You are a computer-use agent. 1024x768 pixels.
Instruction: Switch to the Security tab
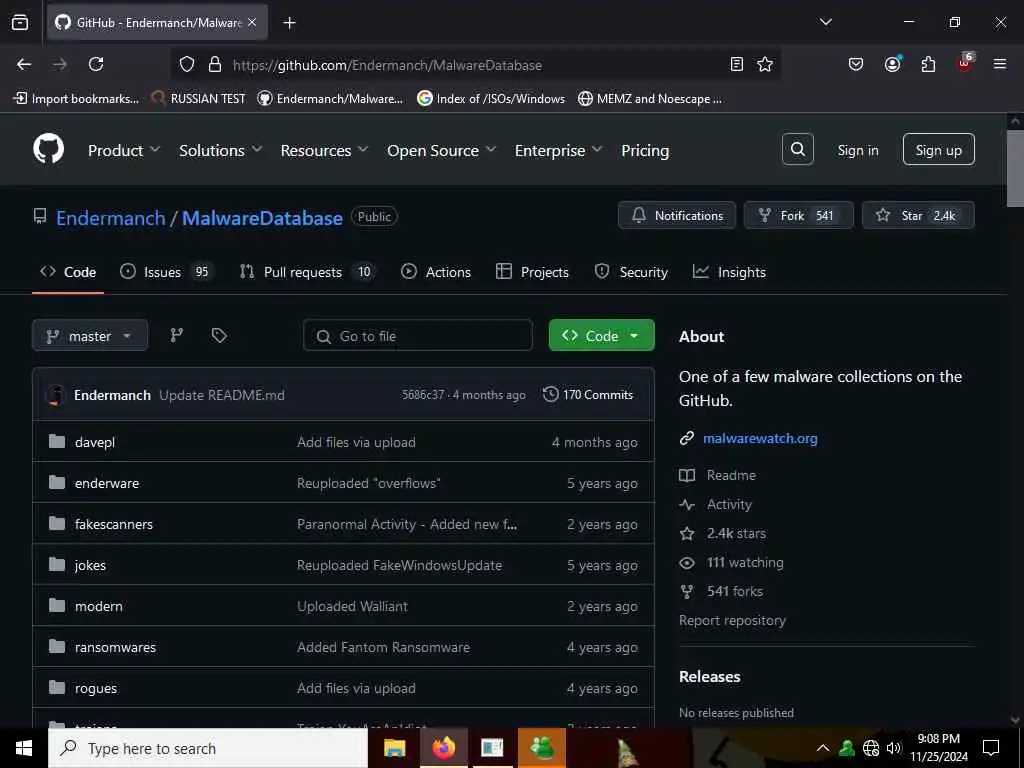click(x=631, y=272)
